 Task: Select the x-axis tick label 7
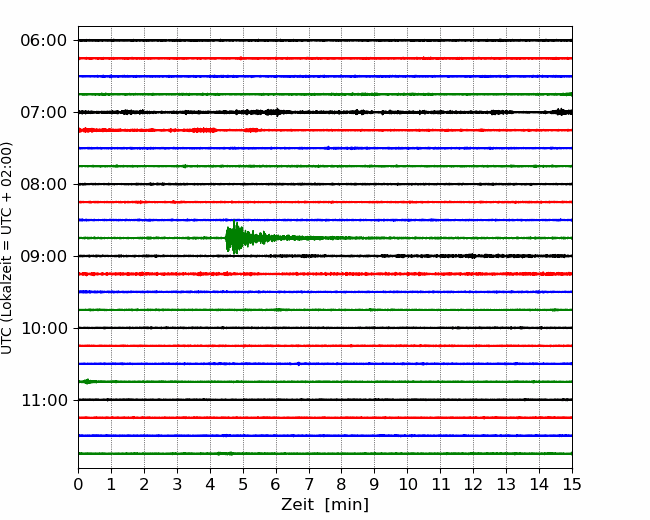pyautogui.click(x=309, y=484)
